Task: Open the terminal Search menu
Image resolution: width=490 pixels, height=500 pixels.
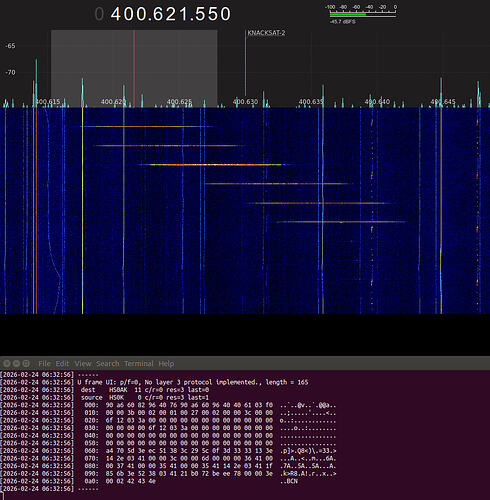Action: (x=107, y=364)
